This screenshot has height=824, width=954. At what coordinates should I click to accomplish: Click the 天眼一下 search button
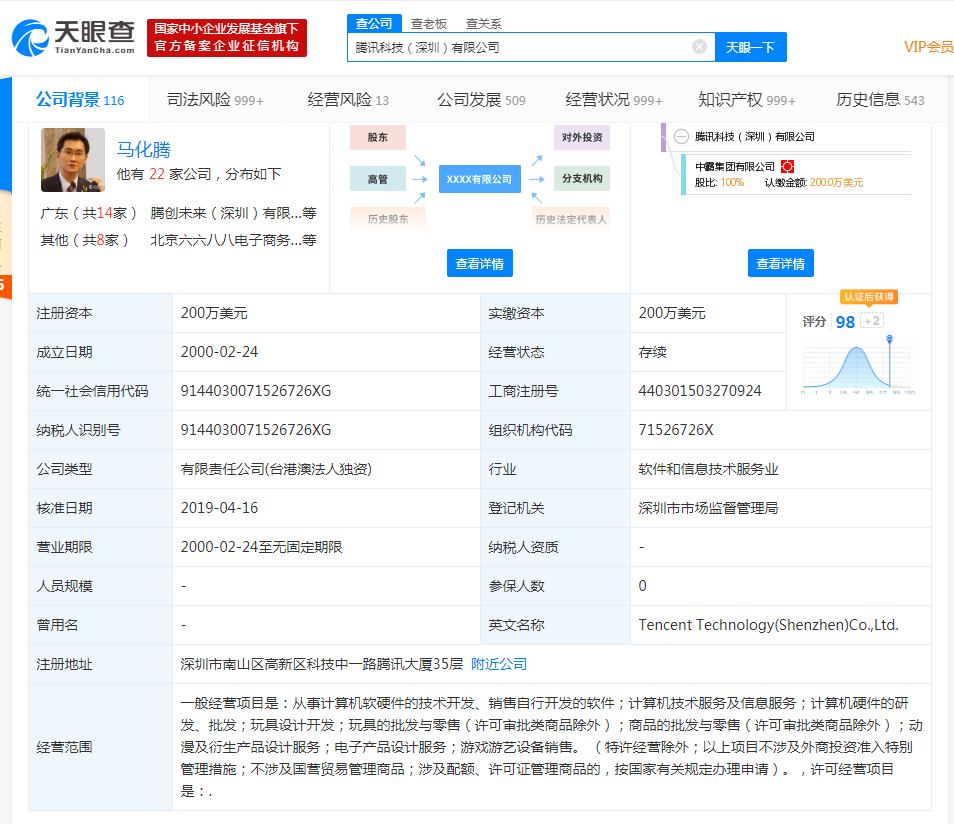750,47
